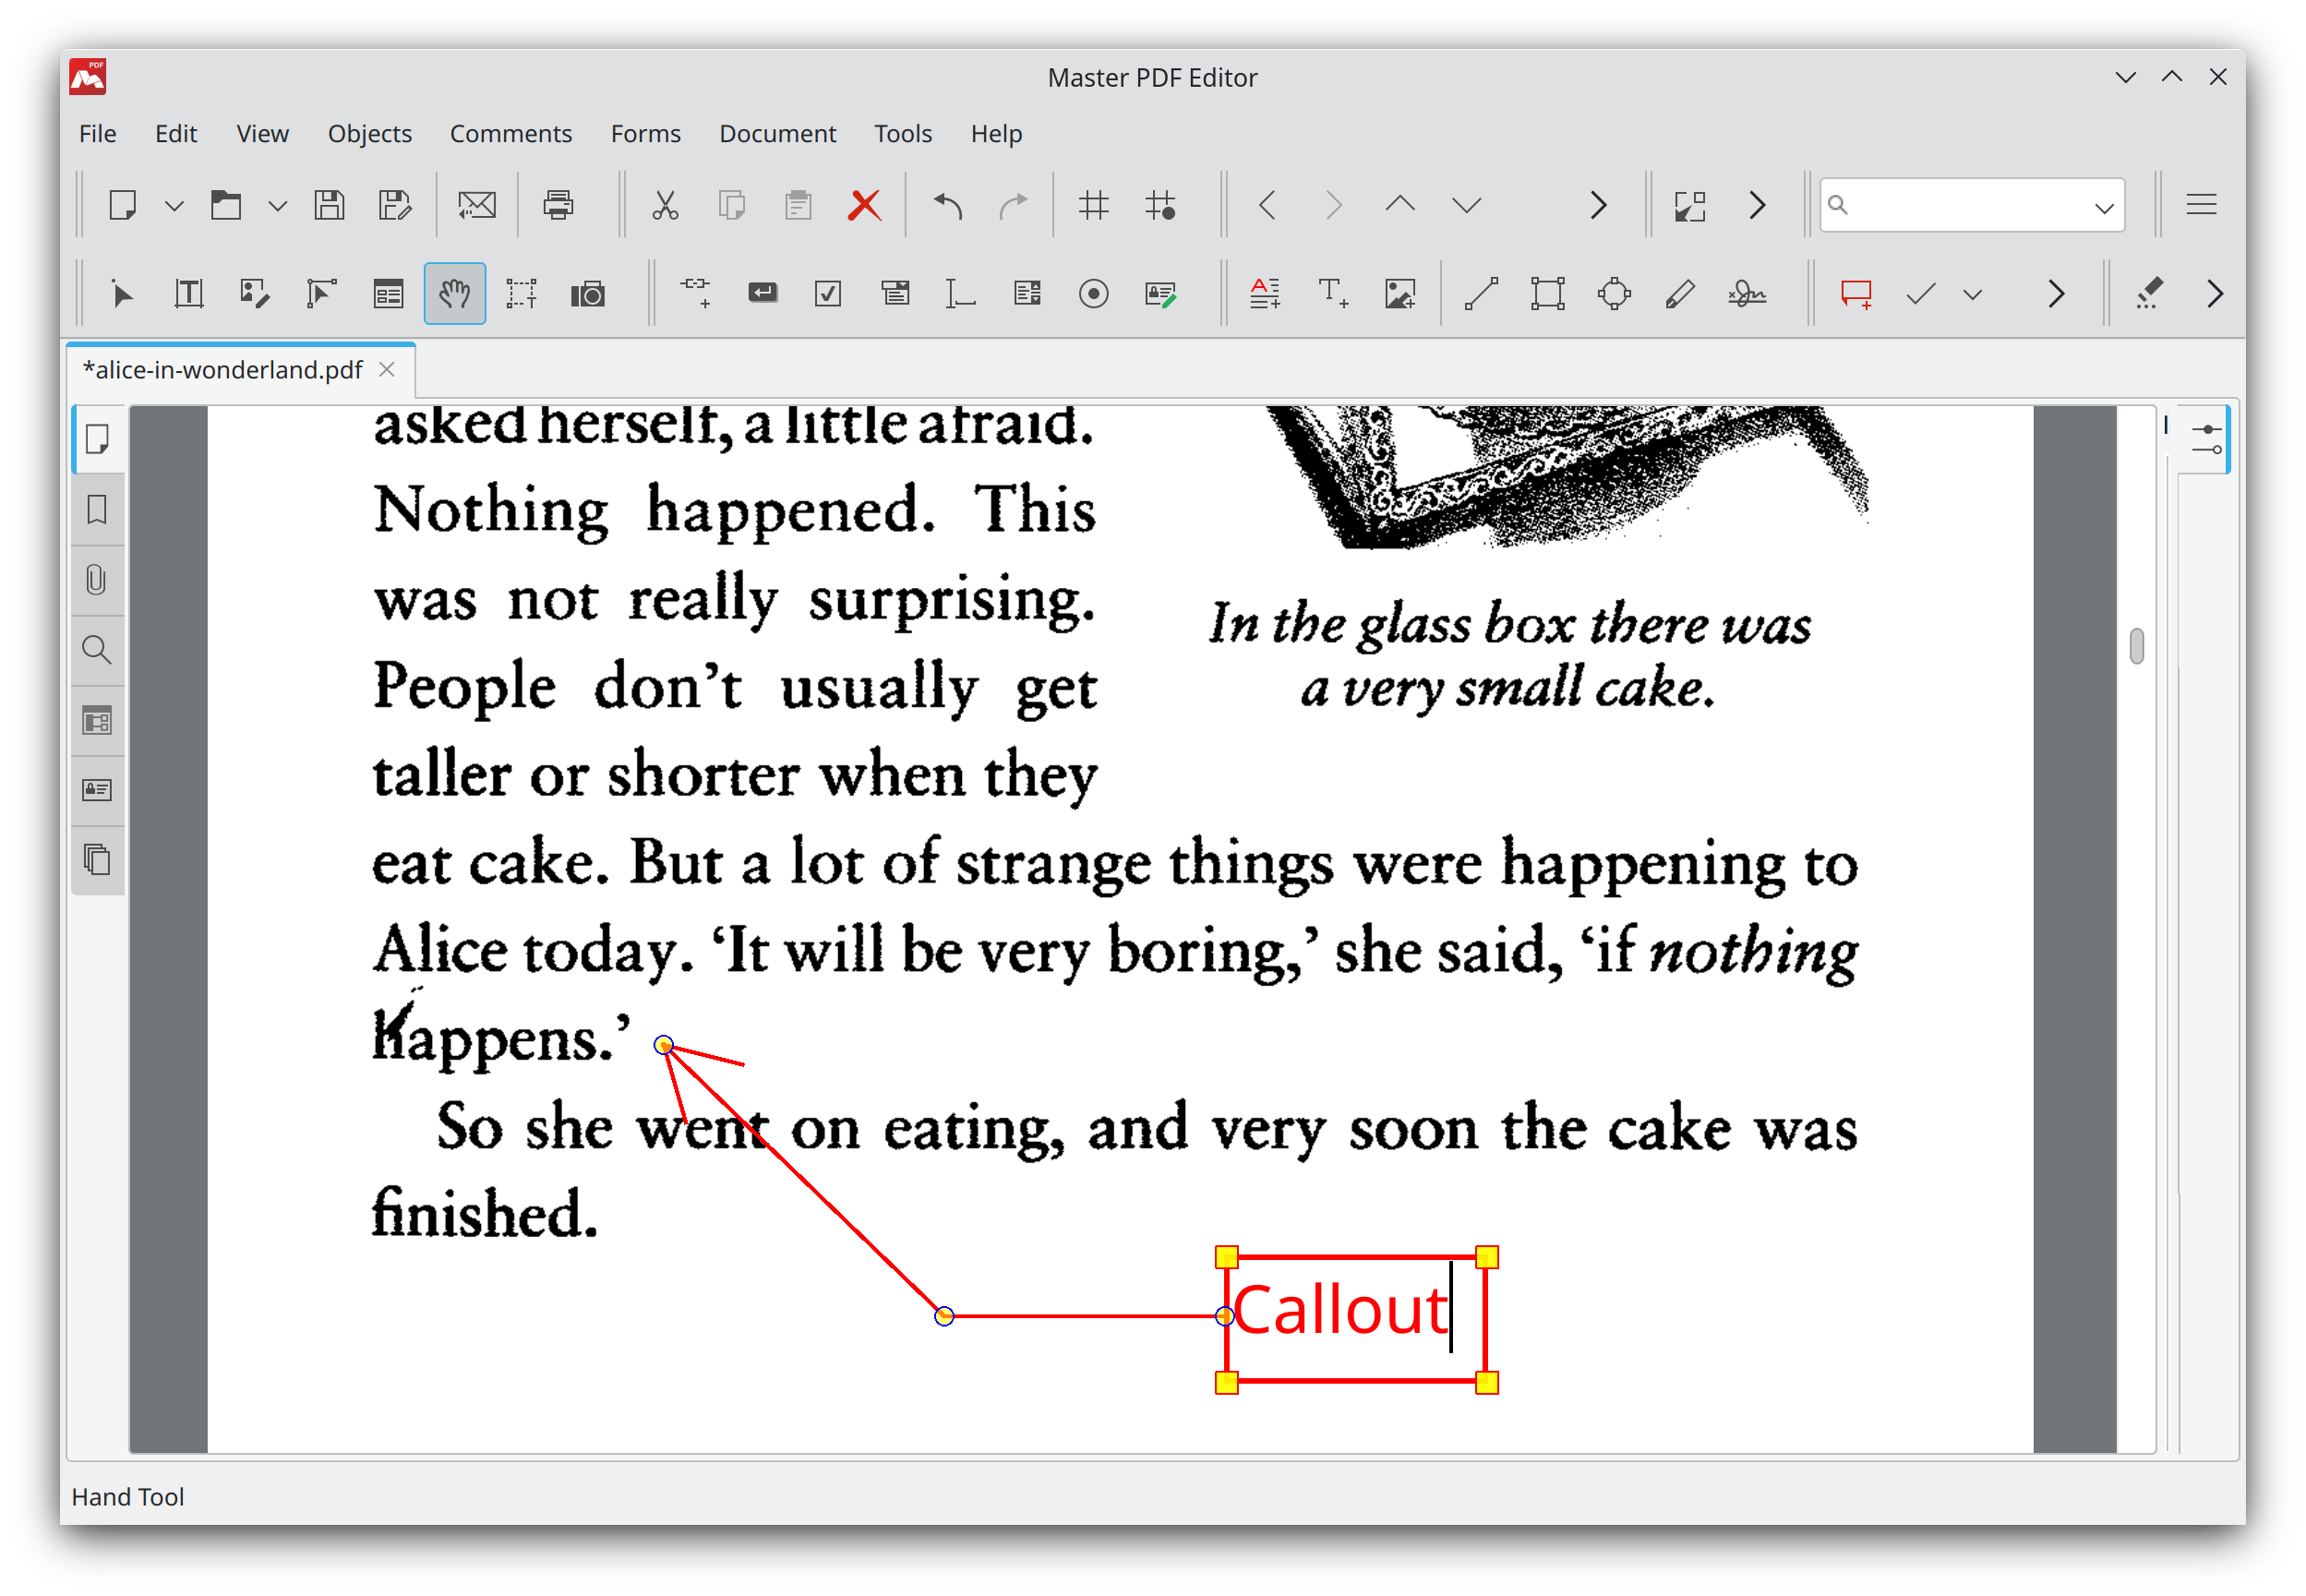The width and height of the screenshot is (2306, 1596).
Task: Activate the Edit Text tool
Action: [x=188, y=293]
